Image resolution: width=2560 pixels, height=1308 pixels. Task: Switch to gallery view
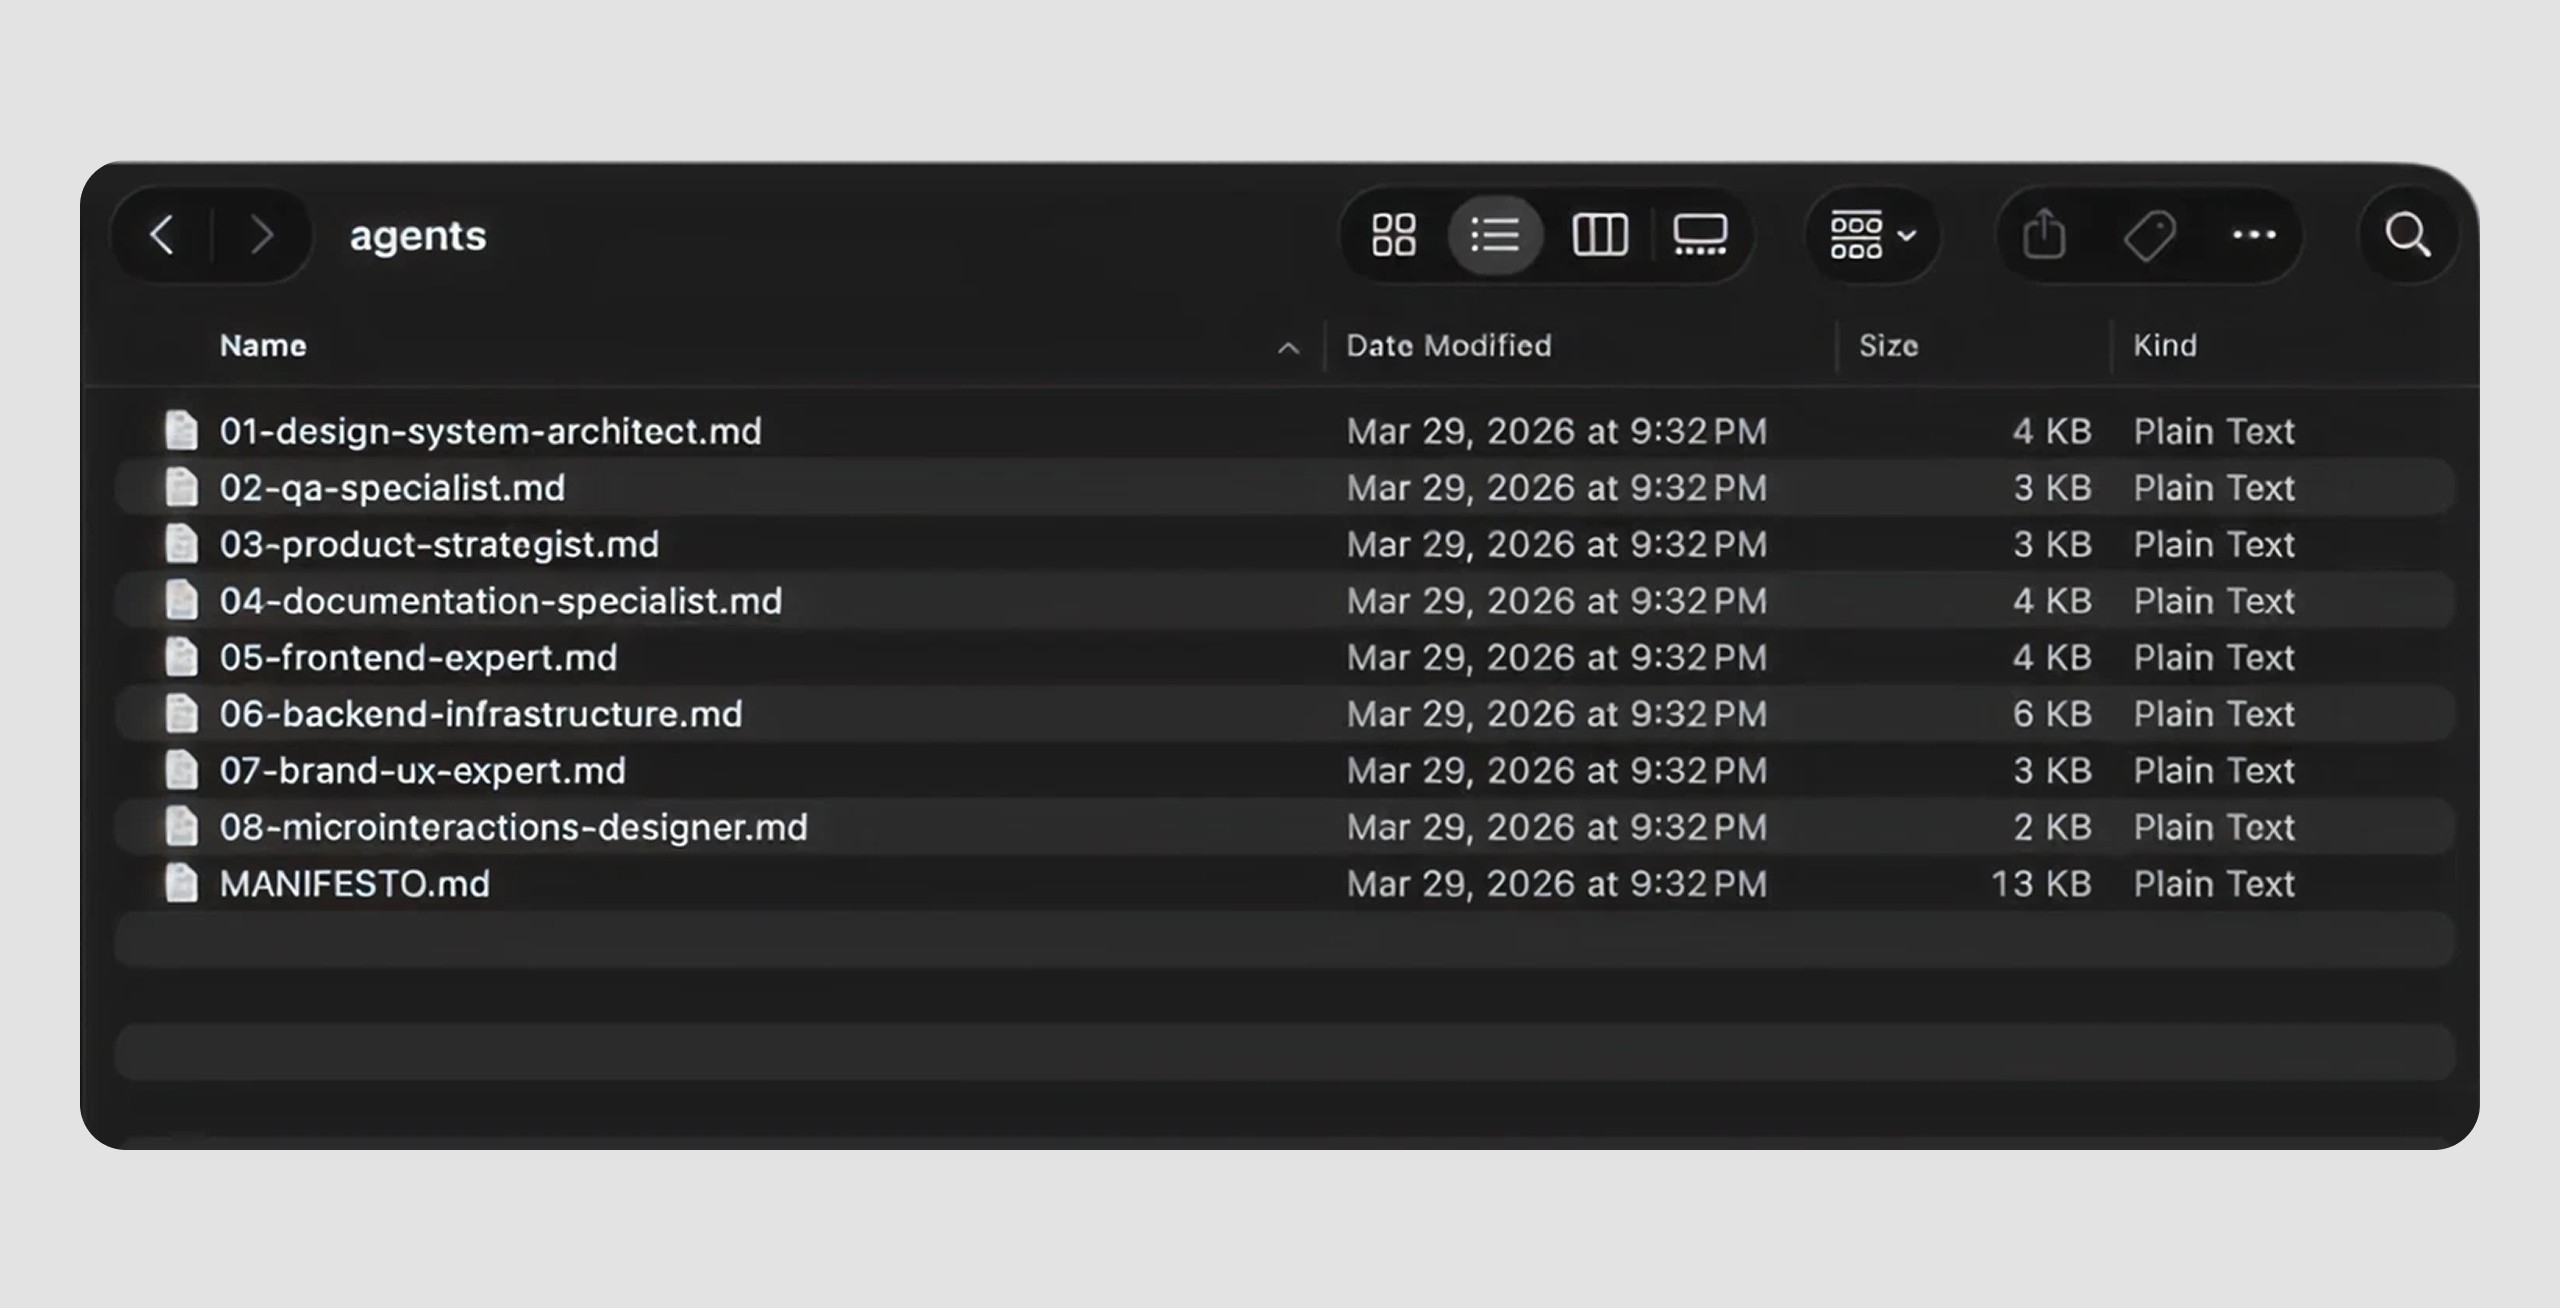point(1700,235)
